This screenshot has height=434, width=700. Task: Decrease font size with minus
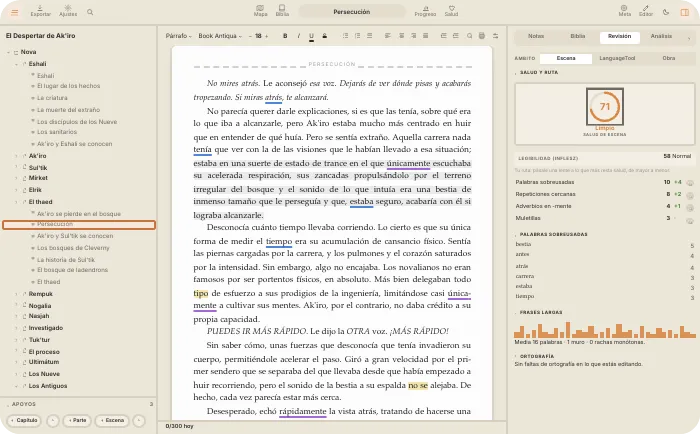[250, 36]
